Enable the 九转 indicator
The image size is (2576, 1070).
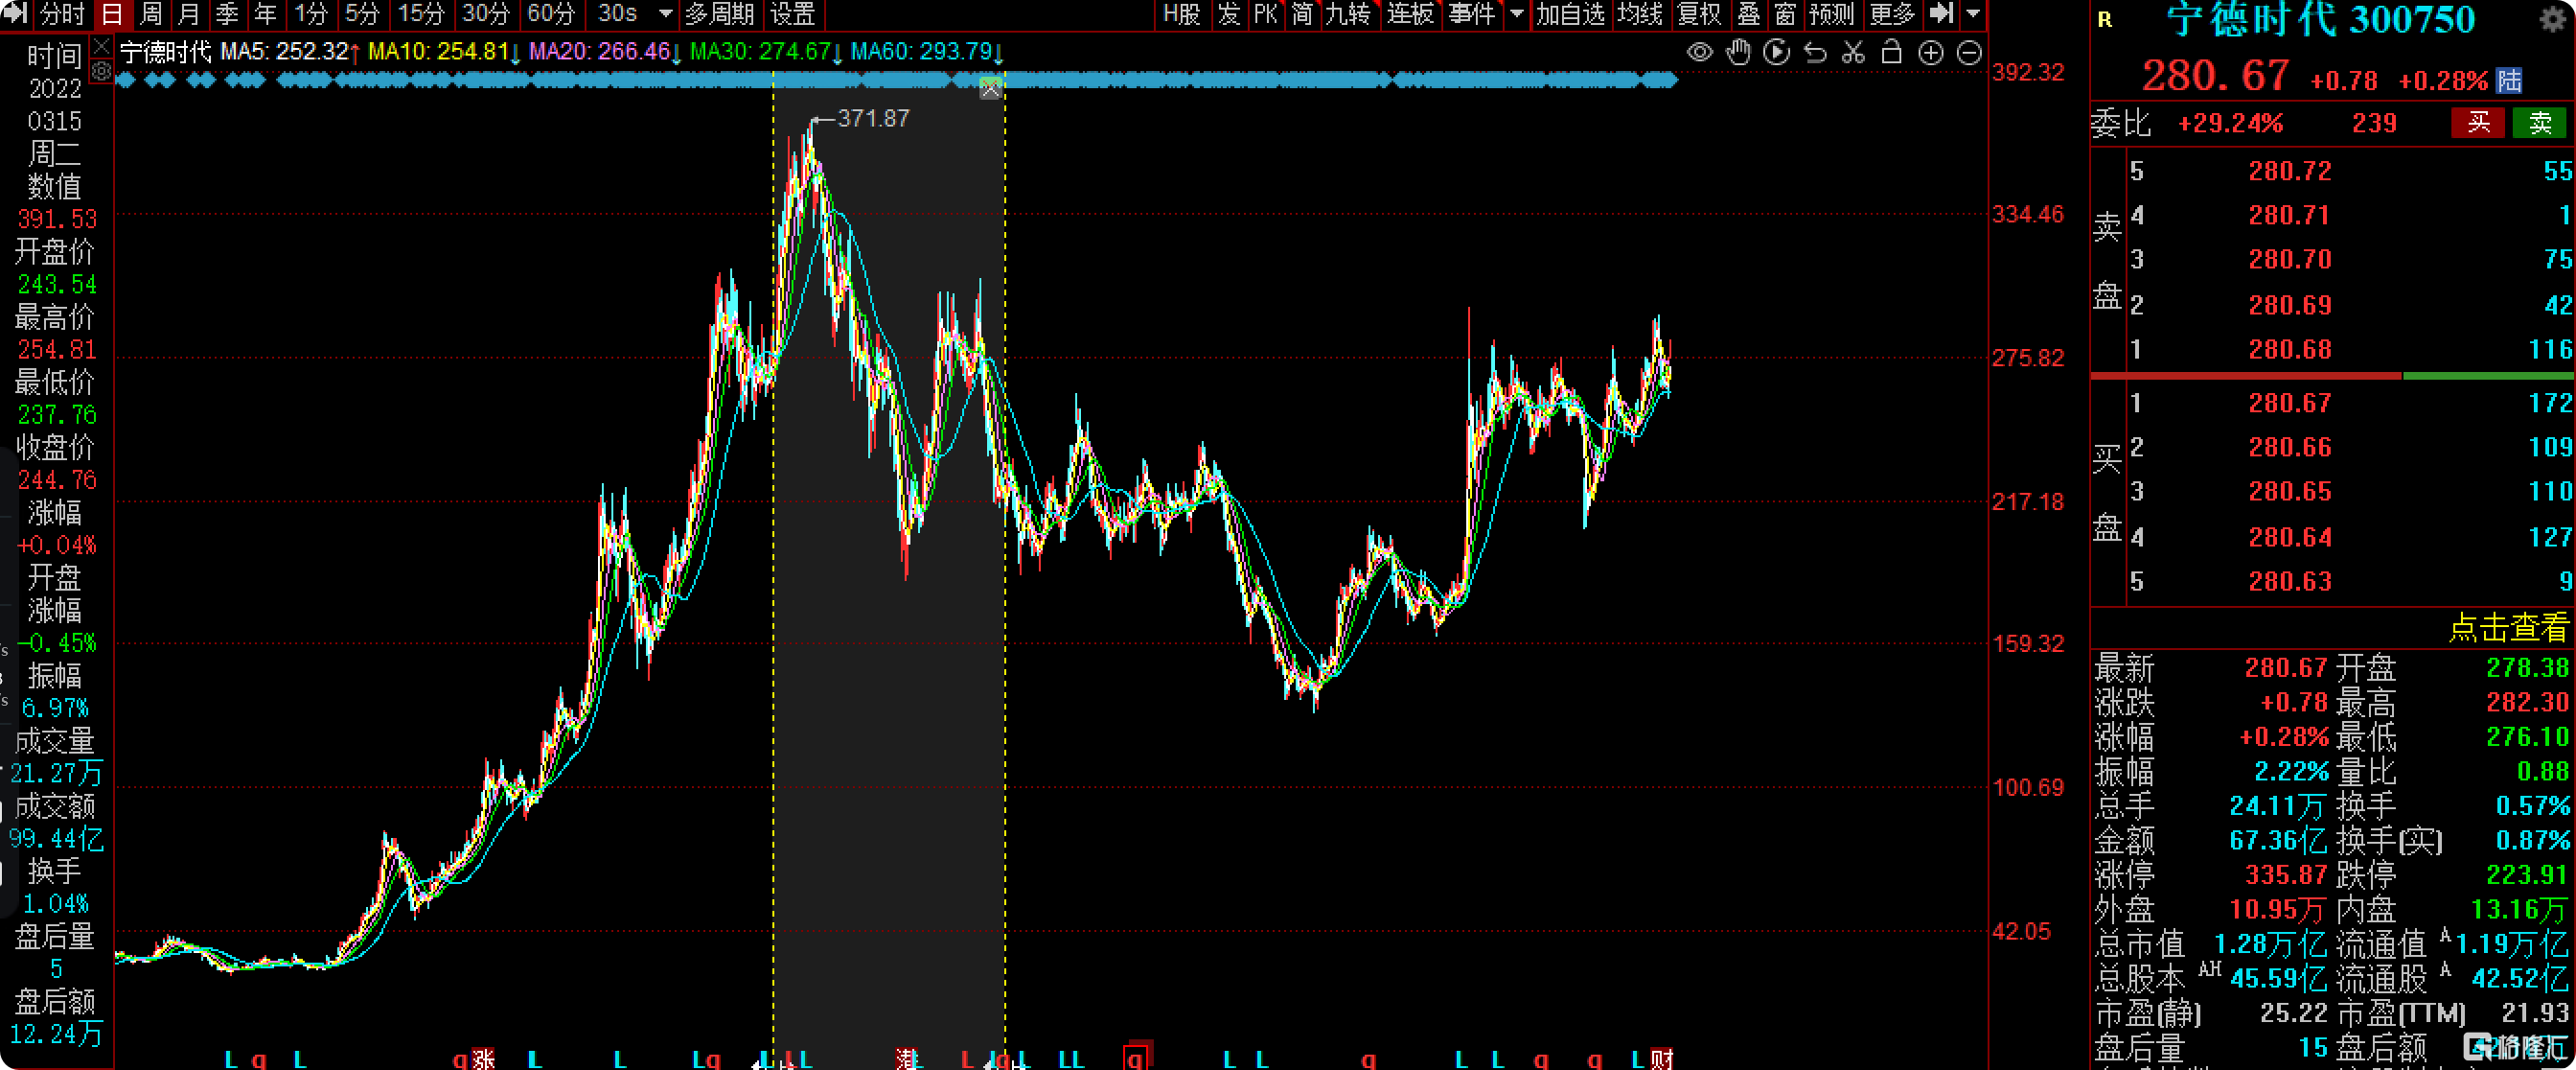pos(1349,14)
